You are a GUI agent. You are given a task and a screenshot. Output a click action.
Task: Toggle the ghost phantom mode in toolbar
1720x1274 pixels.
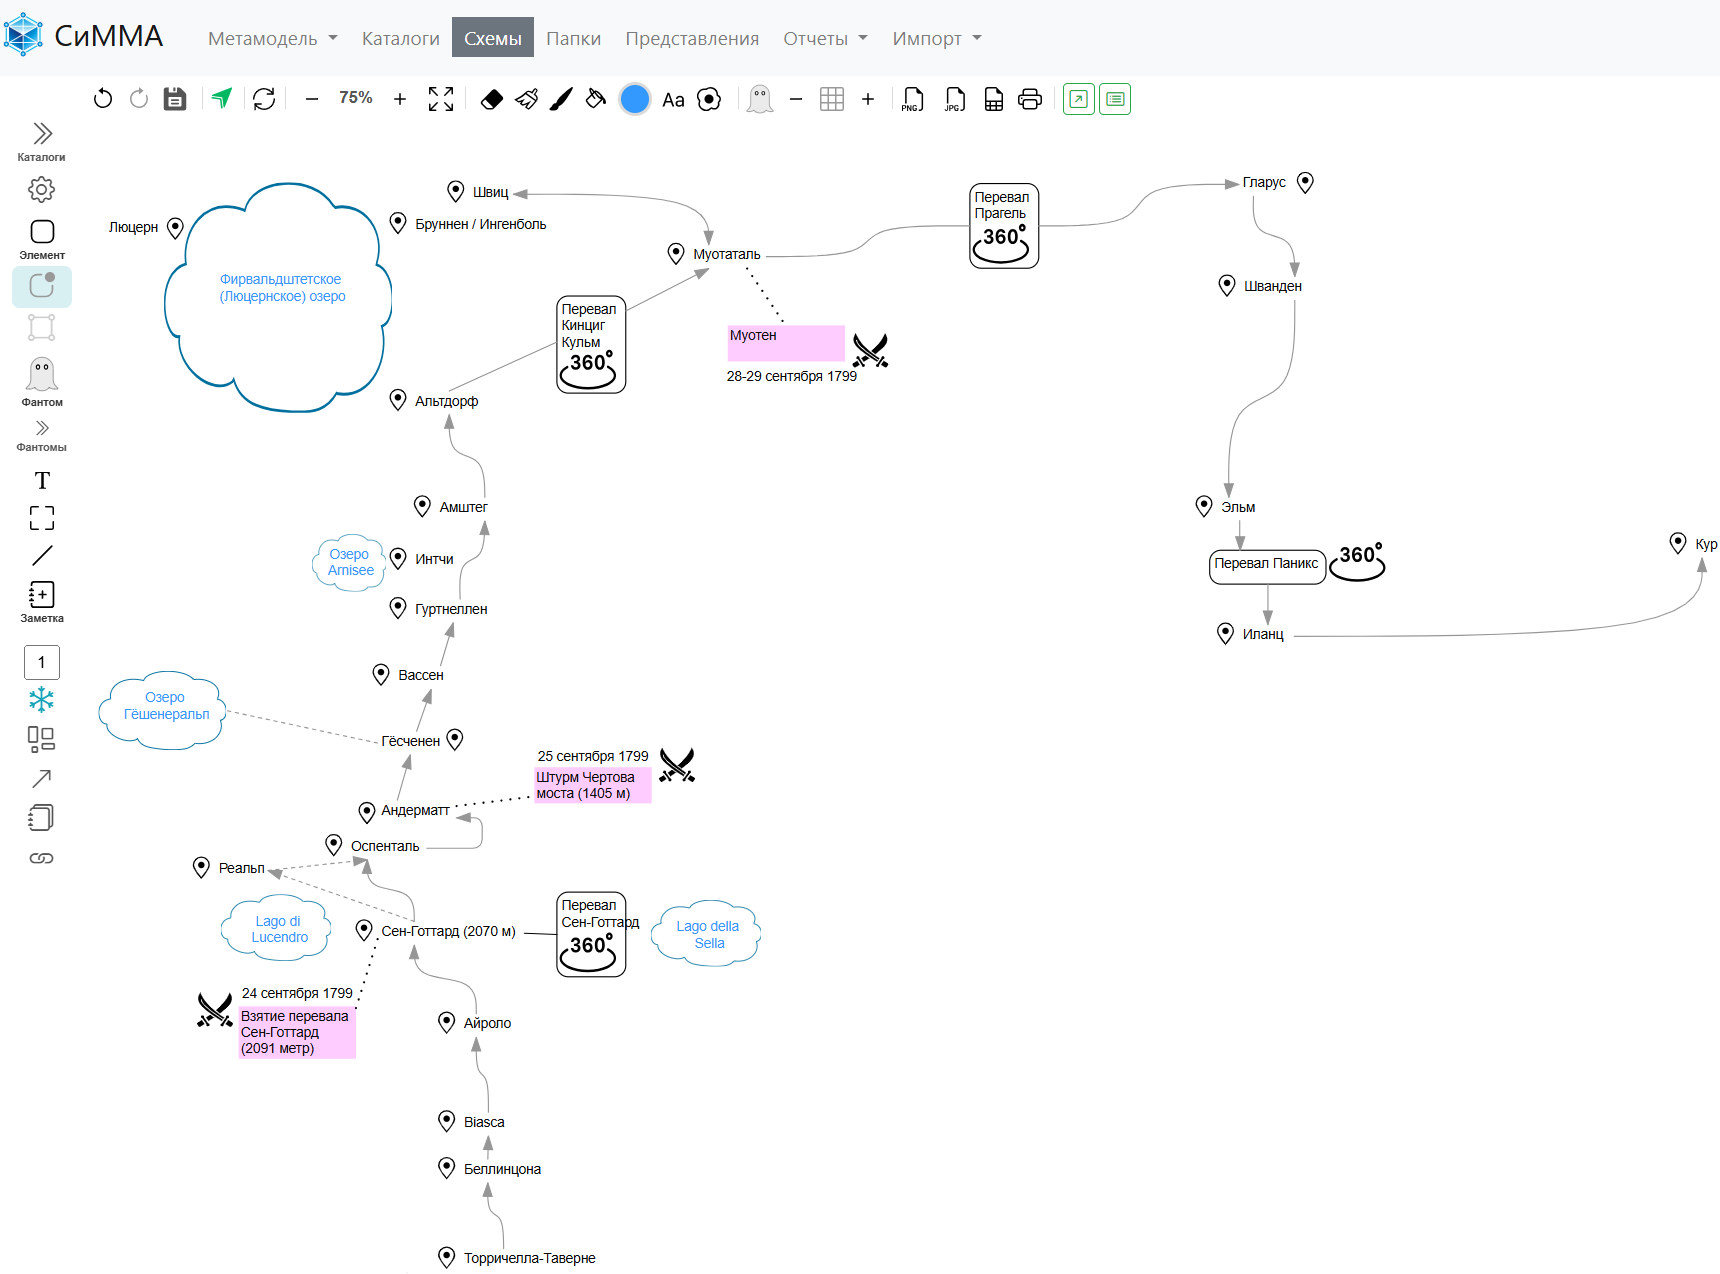click(x=760, y=99)
